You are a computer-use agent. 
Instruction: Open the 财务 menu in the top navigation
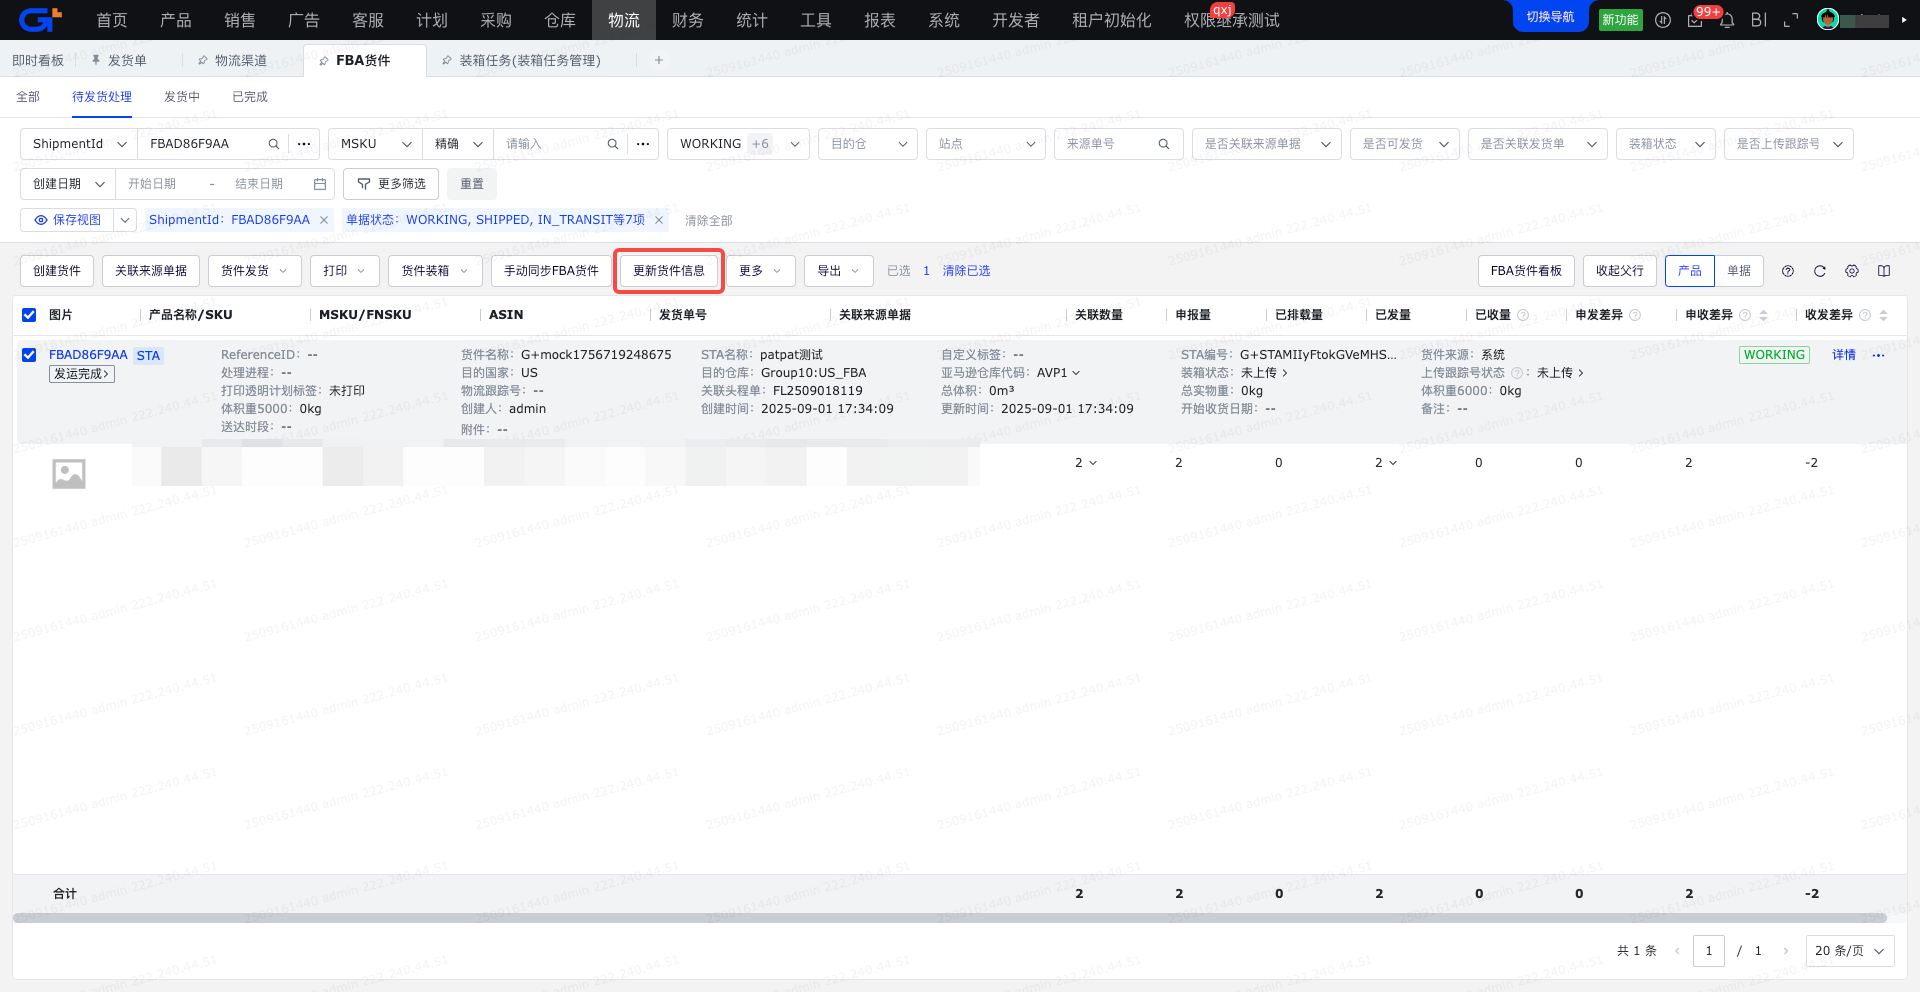coord(688,20)
